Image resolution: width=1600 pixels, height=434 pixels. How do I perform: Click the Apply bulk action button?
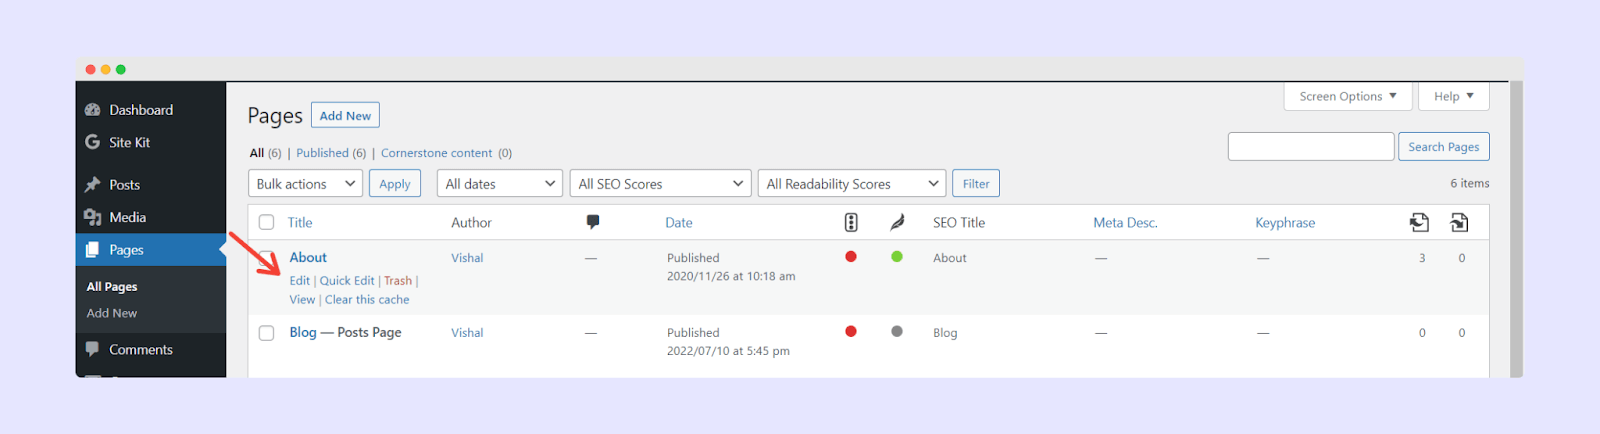395,184
